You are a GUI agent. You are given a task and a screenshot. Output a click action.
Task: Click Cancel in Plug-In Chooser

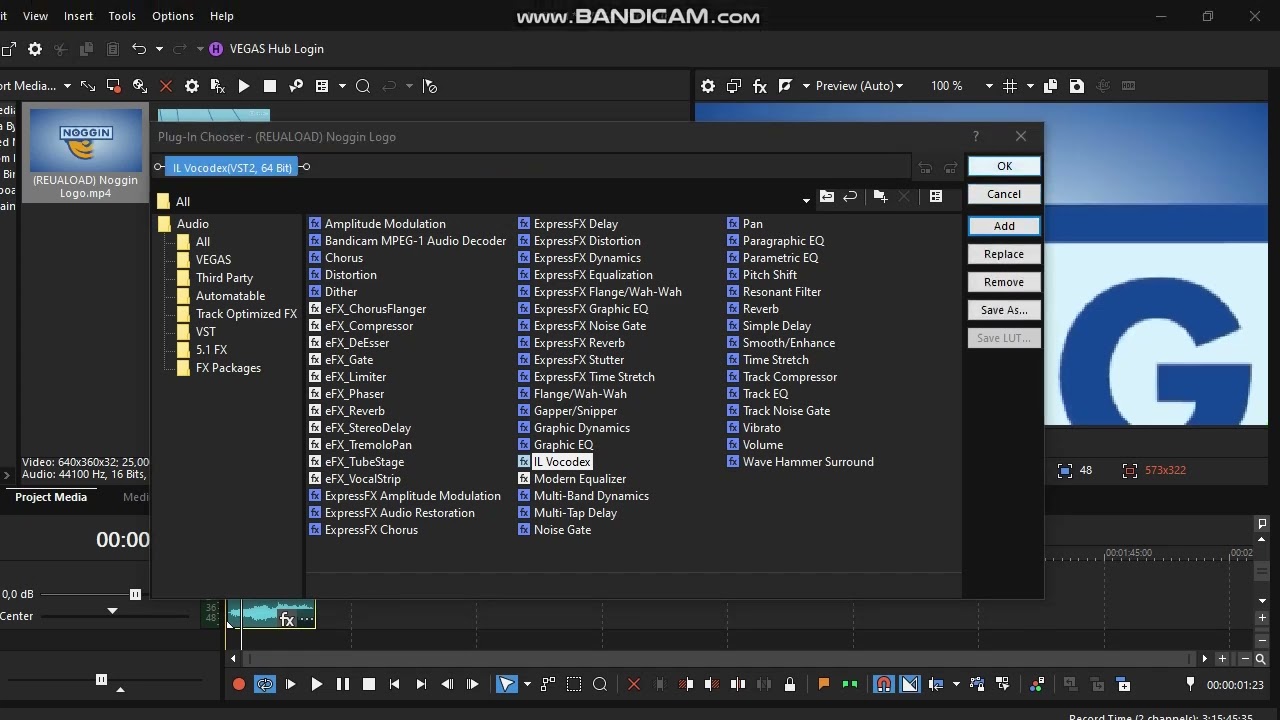click(1004, 194)
